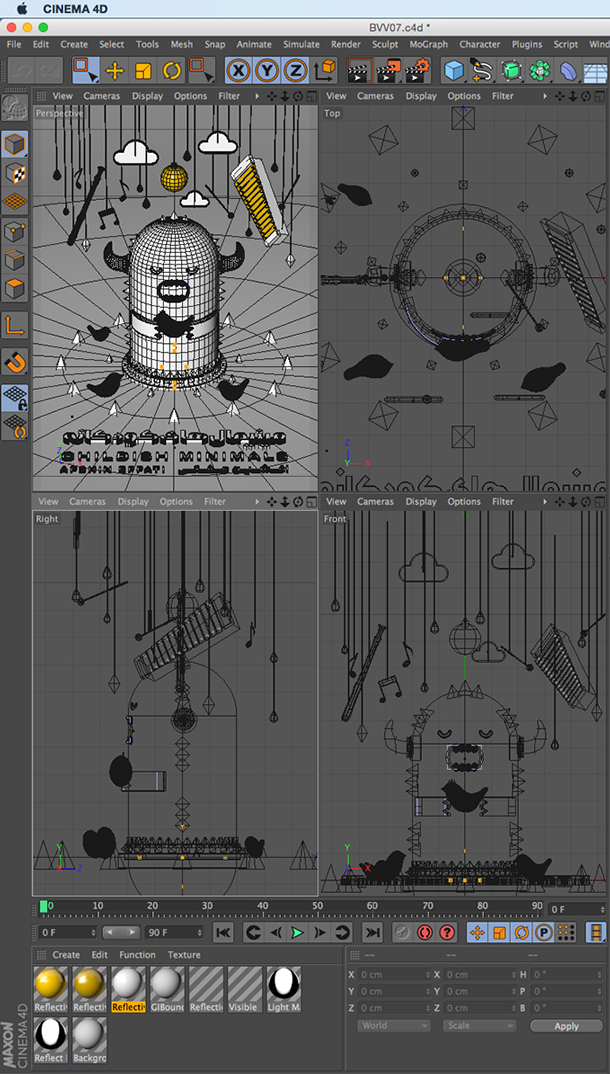This screenshot has width=610, height=1074.
Task: Open the Scale mode dropdown
Action: (x=479, y=1025)
